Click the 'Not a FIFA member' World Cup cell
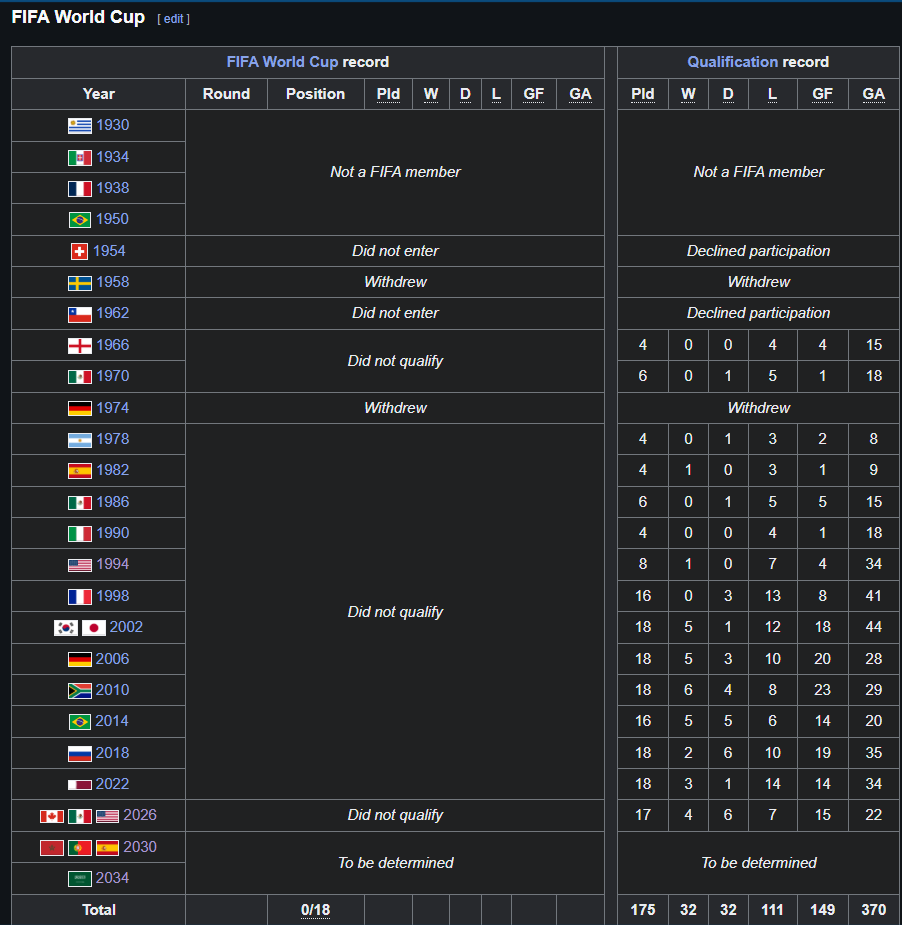Screen dimensions: 902x925 pos(395,172)
